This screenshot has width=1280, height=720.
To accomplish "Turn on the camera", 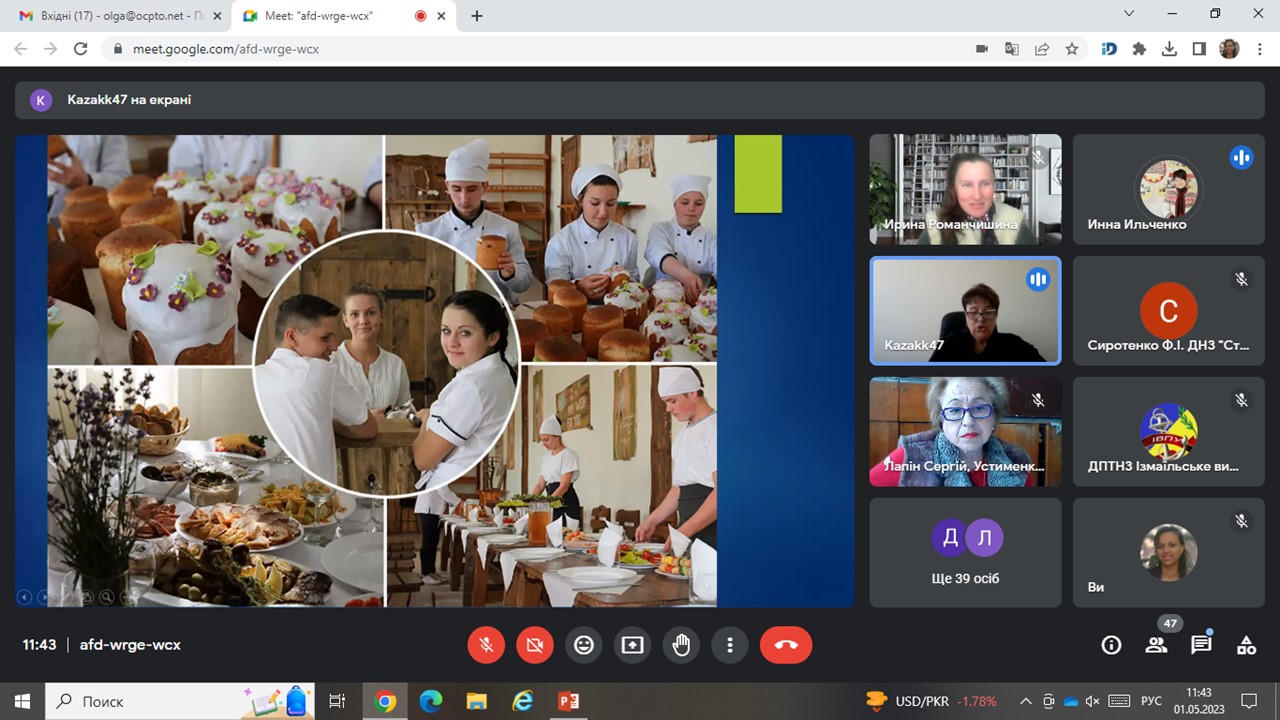I will click(x=535, y=645).
